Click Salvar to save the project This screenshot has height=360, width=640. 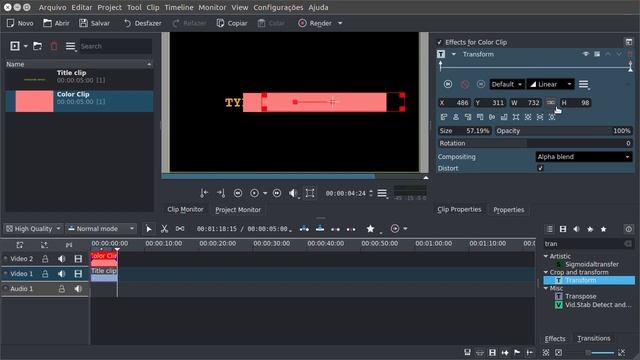(x=94, y=23)
